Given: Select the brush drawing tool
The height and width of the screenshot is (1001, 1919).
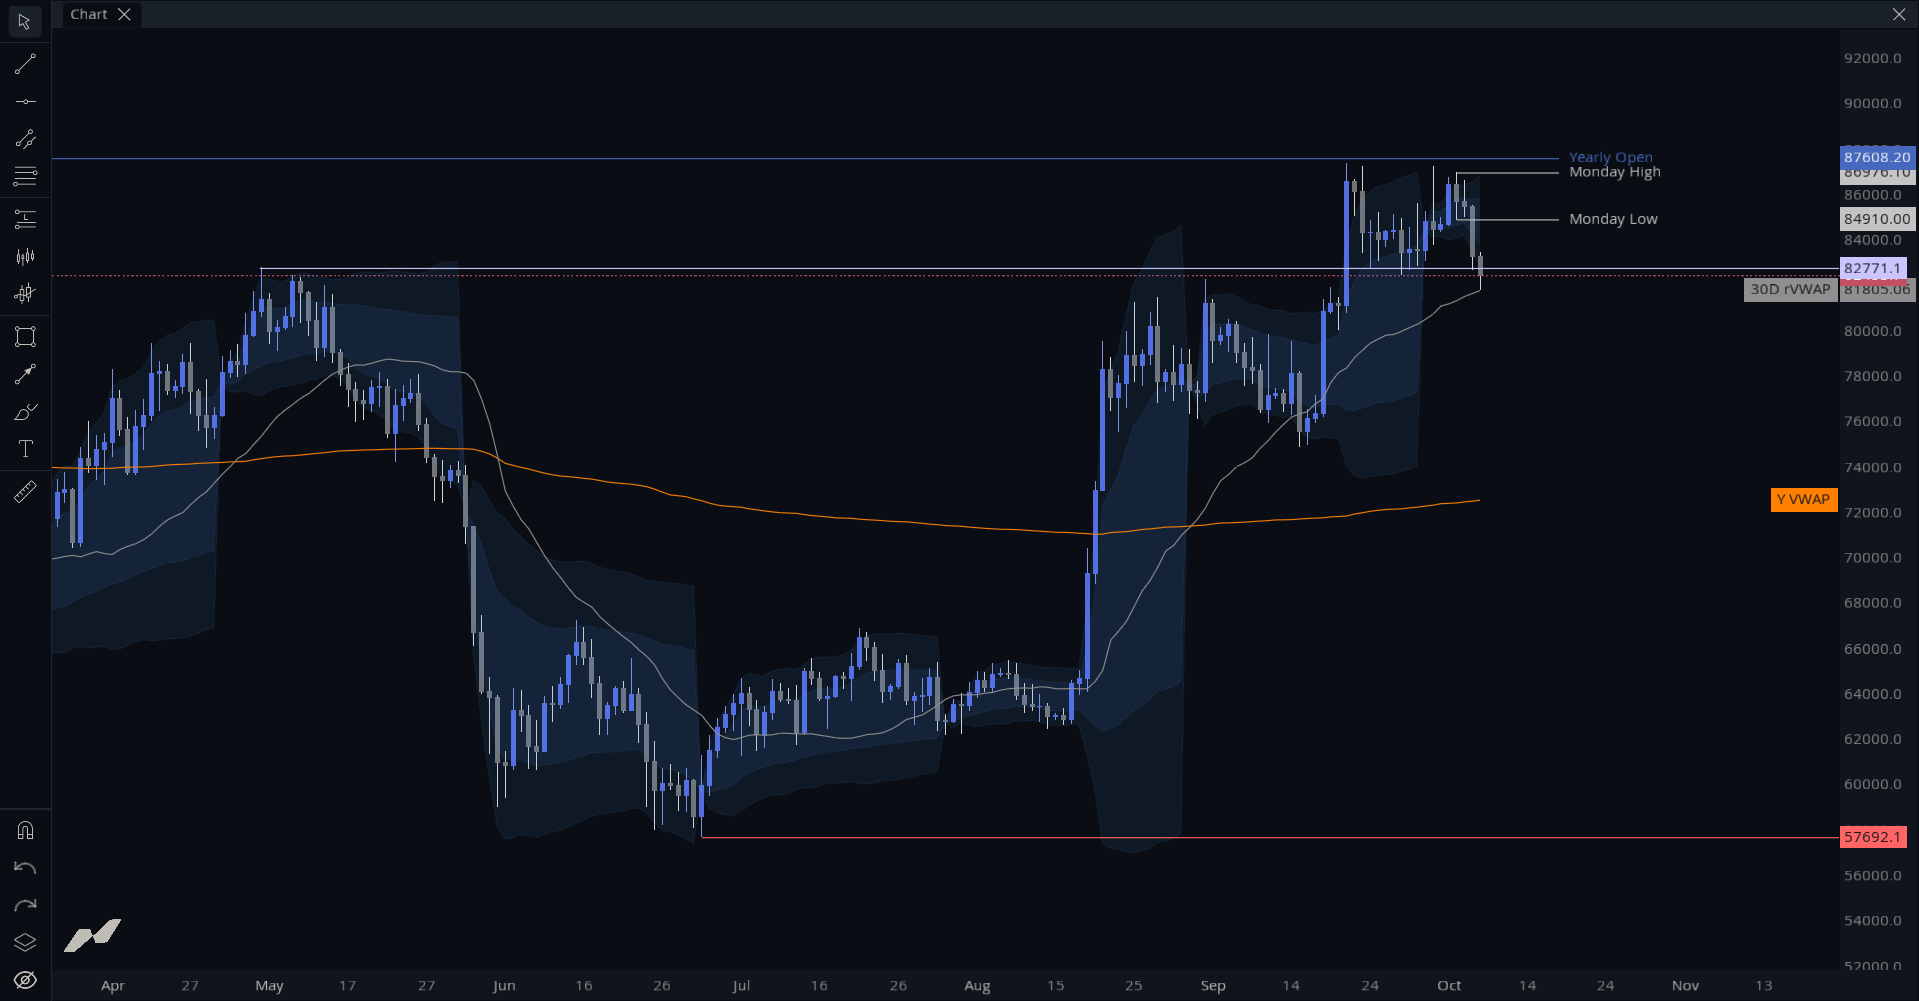Looking at the screenshot, I should (25, 412).
